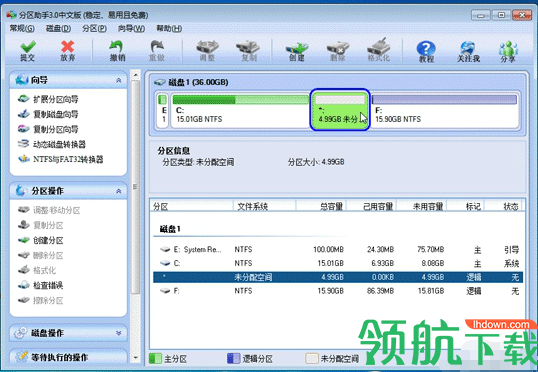This screenshot has height=372, width=538.
Task: Click the 删除 (delete) toolbar icon
Action: (x=338, y=50)
